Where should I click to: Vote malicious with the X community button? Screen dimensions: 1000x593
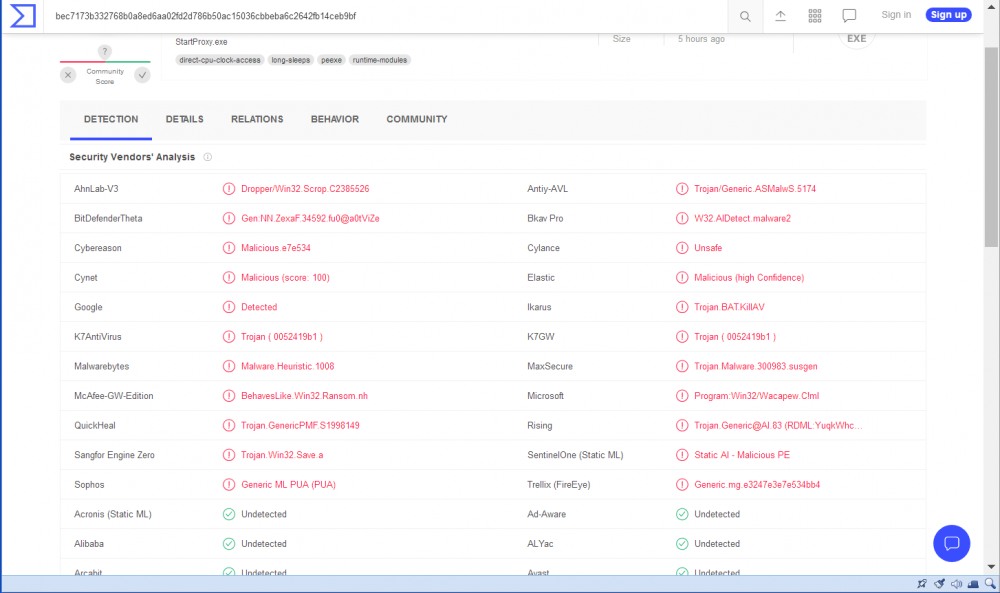click(x=68, y=75)
